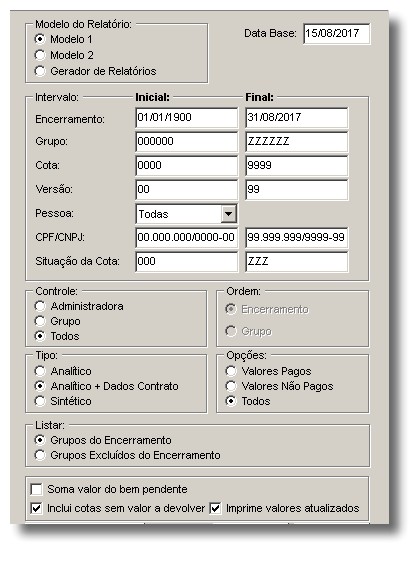
Task: Select Grupos Excluídos do Encerramento
Action: click(x=40, y=455)
